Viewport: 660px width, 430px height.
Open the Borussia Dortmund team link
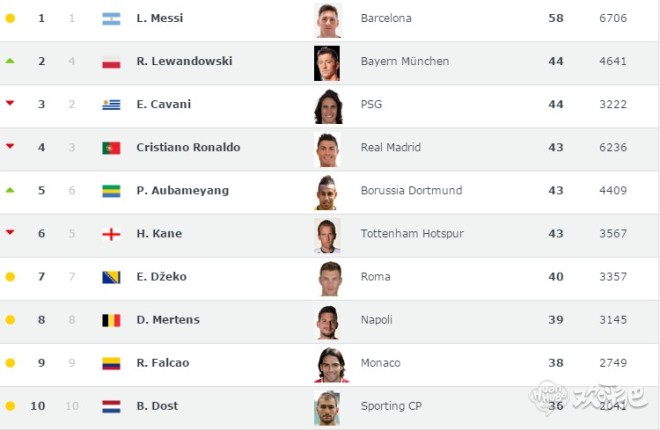pyautogui.click(x=411, y=190)
